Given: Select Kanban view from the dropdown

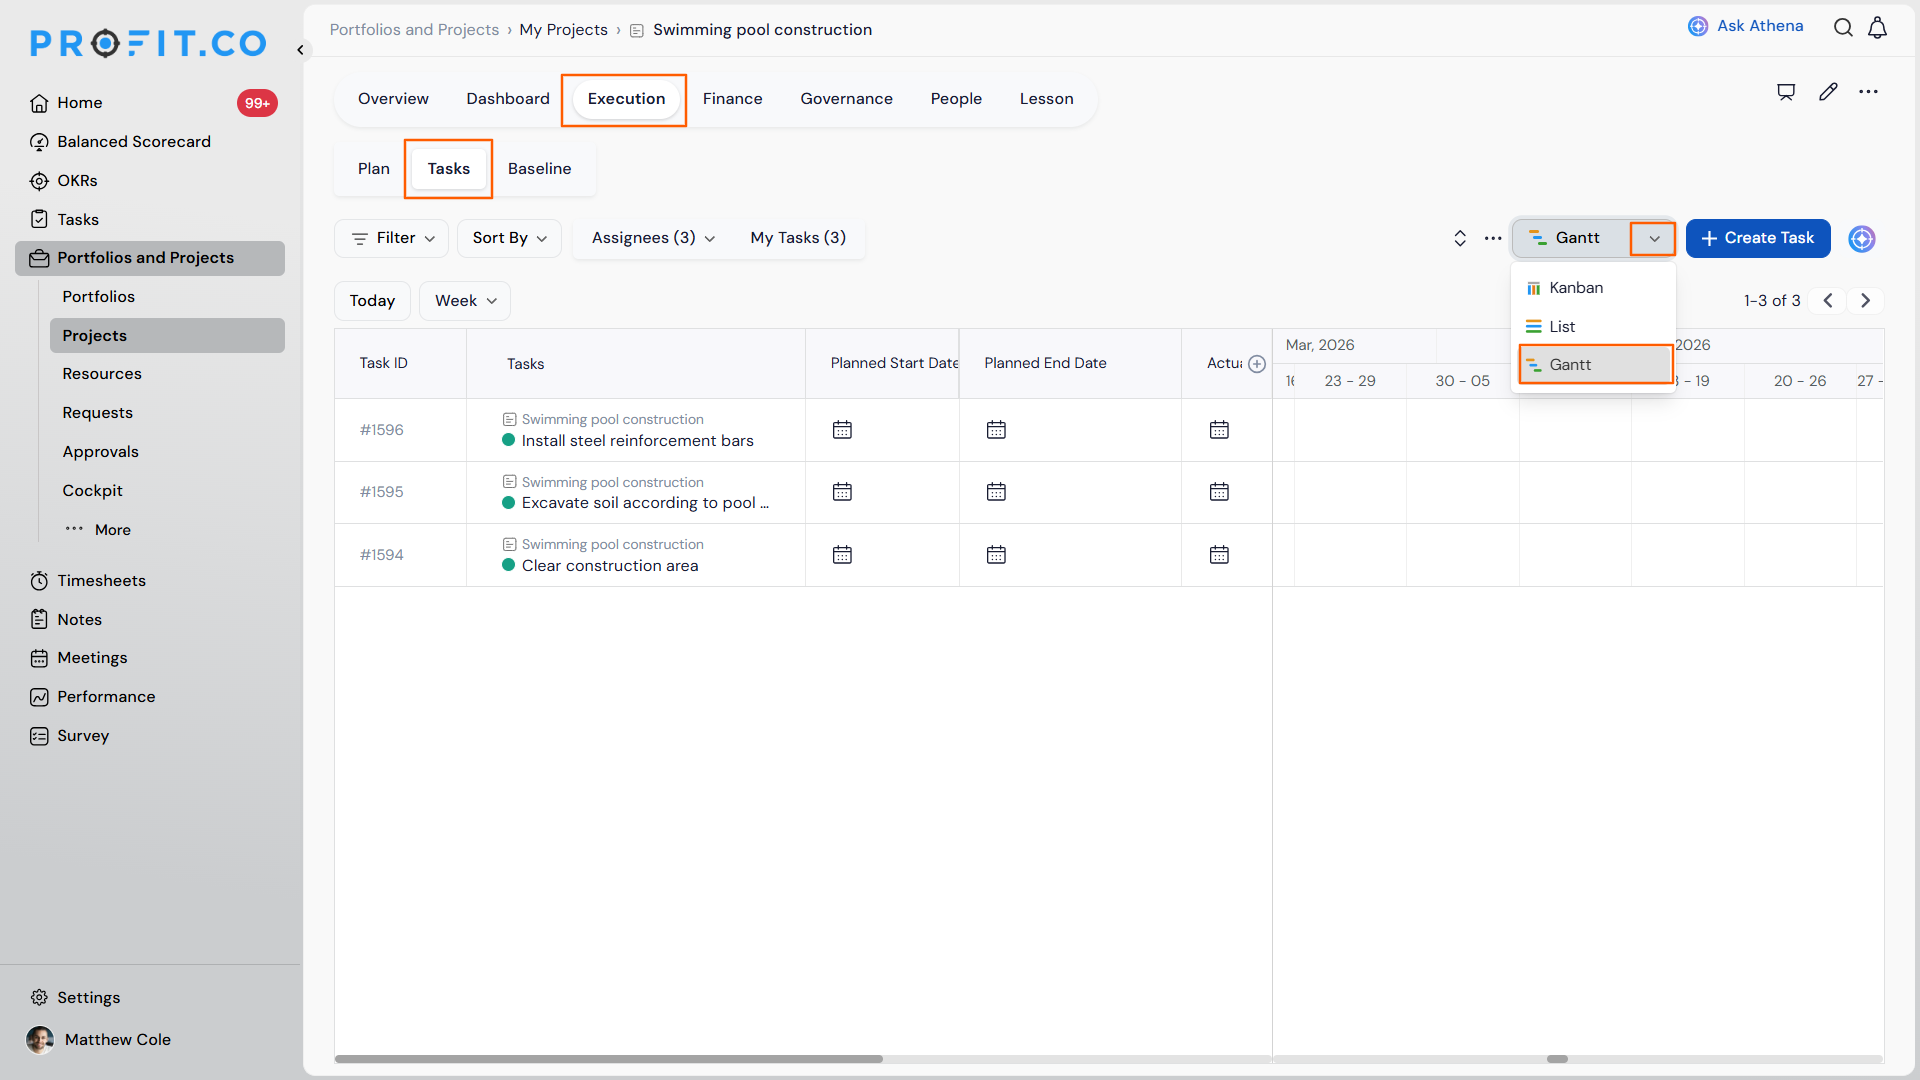Looking at the screenshot, I should point(1594,288).
